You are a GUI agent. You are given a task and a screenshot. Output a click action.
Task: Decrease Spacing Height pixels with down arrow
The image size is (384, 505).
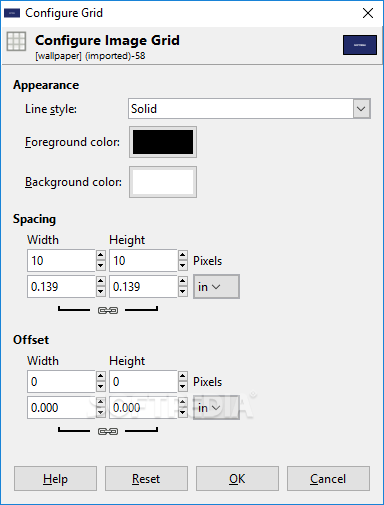(182, 266)
